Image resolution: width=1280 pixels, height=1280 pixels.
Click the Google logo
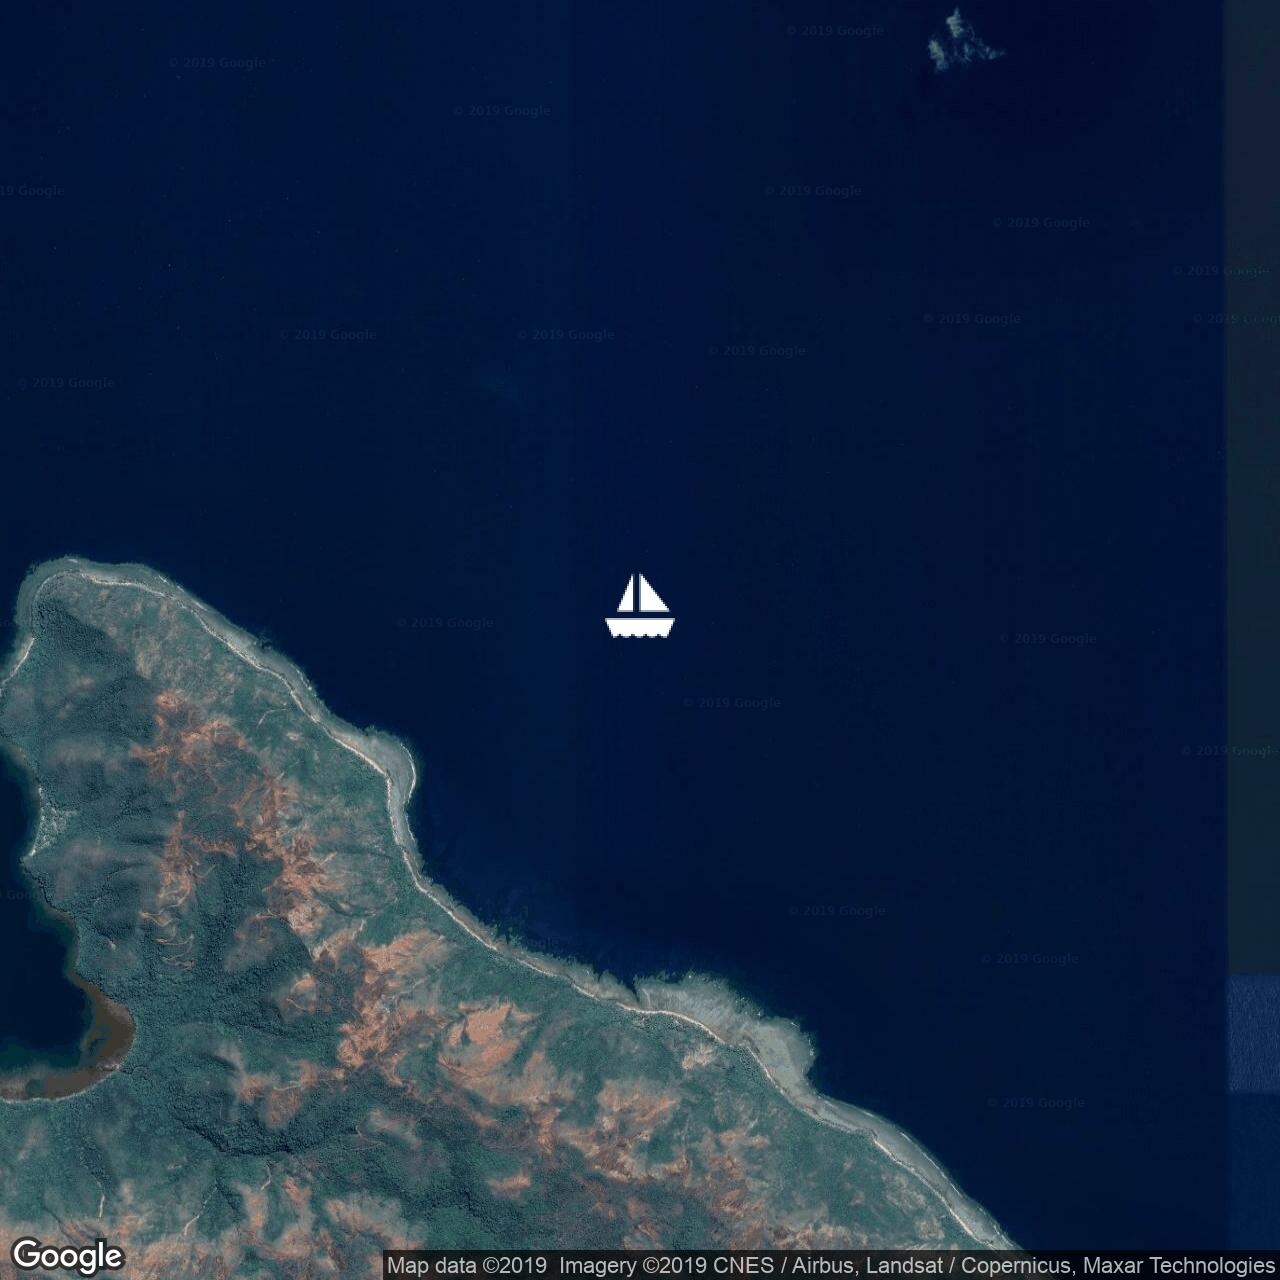67,1256
